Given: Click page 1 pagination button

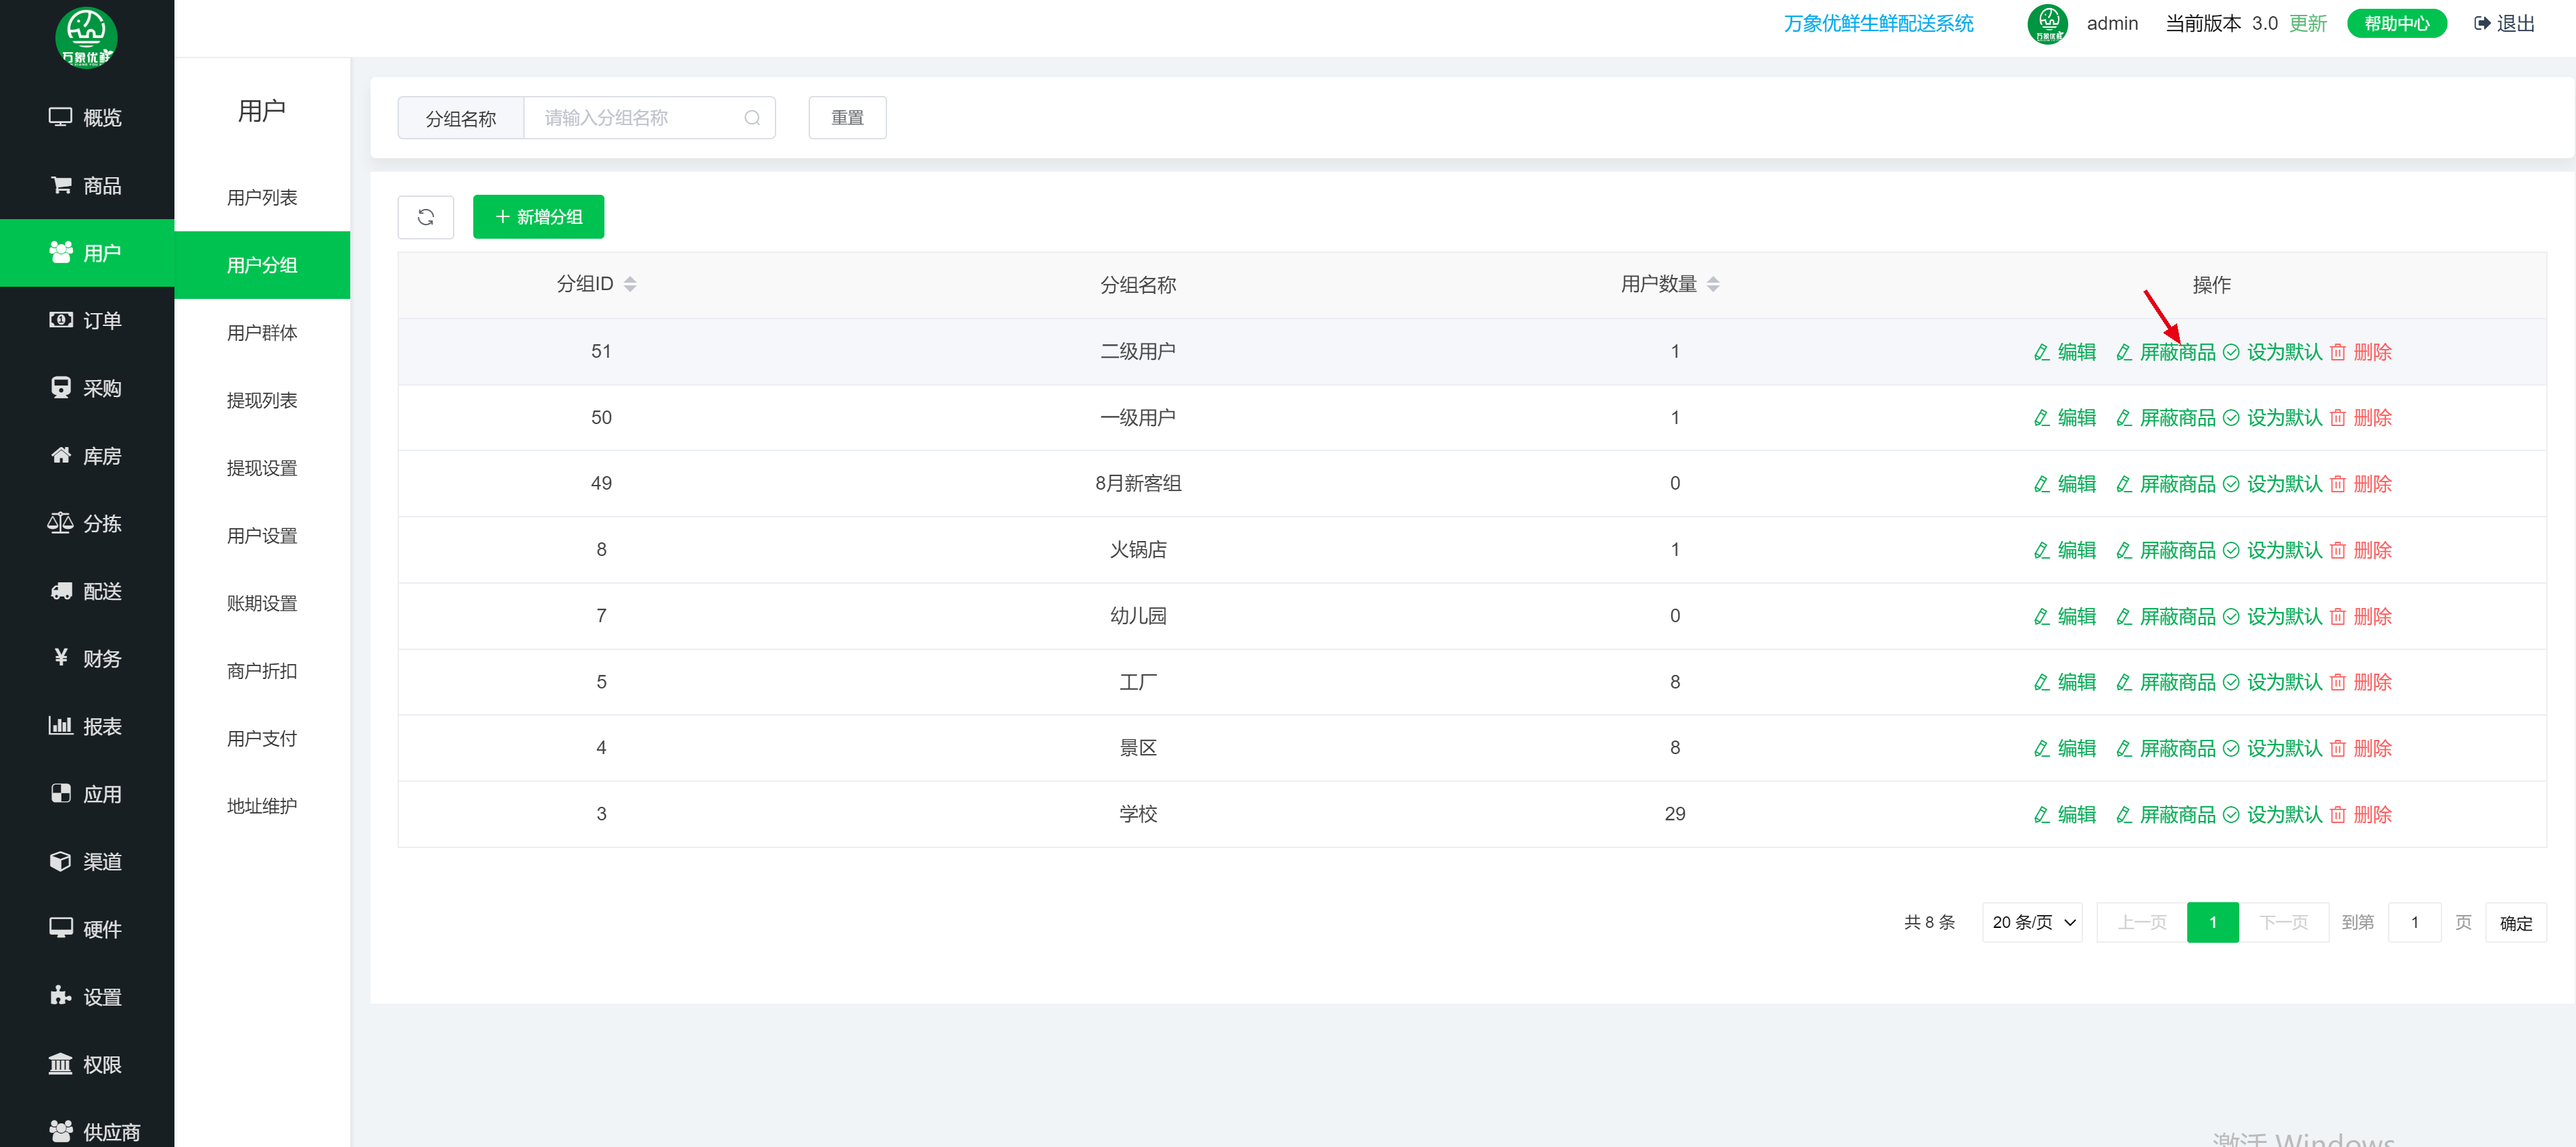Looking at the screenshot, I should 2212,922.
